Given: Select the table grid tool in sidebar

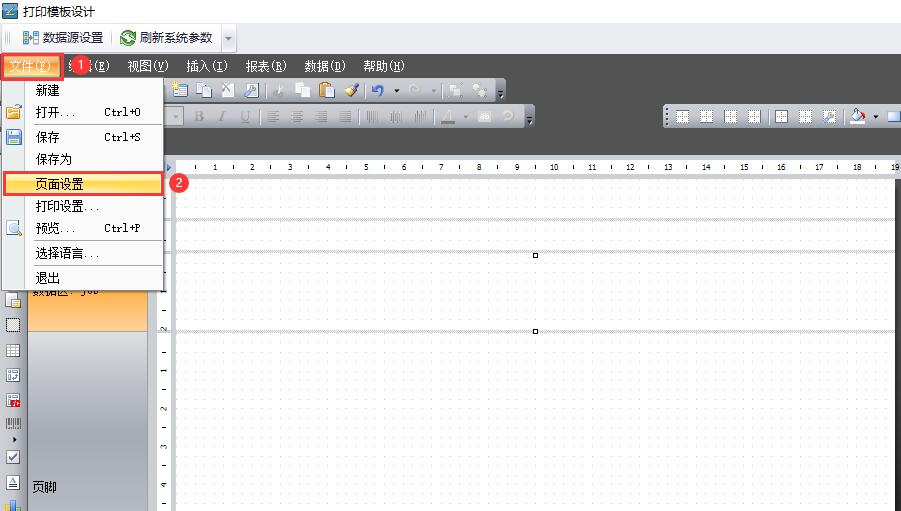Looking at the screenshot, I should [13, 351].
